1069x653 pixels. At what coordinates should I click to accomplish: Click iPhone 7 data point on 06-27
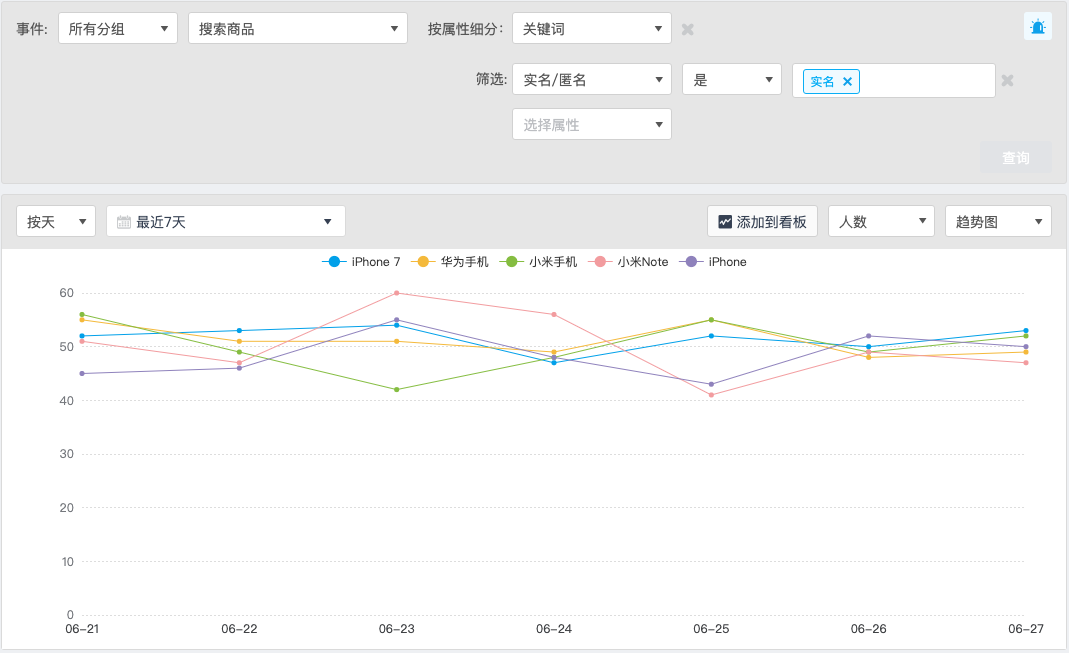point(1025,331)
